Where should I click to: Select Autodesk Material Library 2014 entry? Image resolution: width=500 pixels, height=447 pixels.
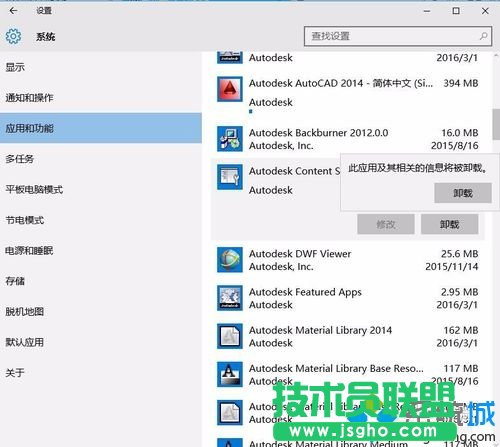[320, 330]
